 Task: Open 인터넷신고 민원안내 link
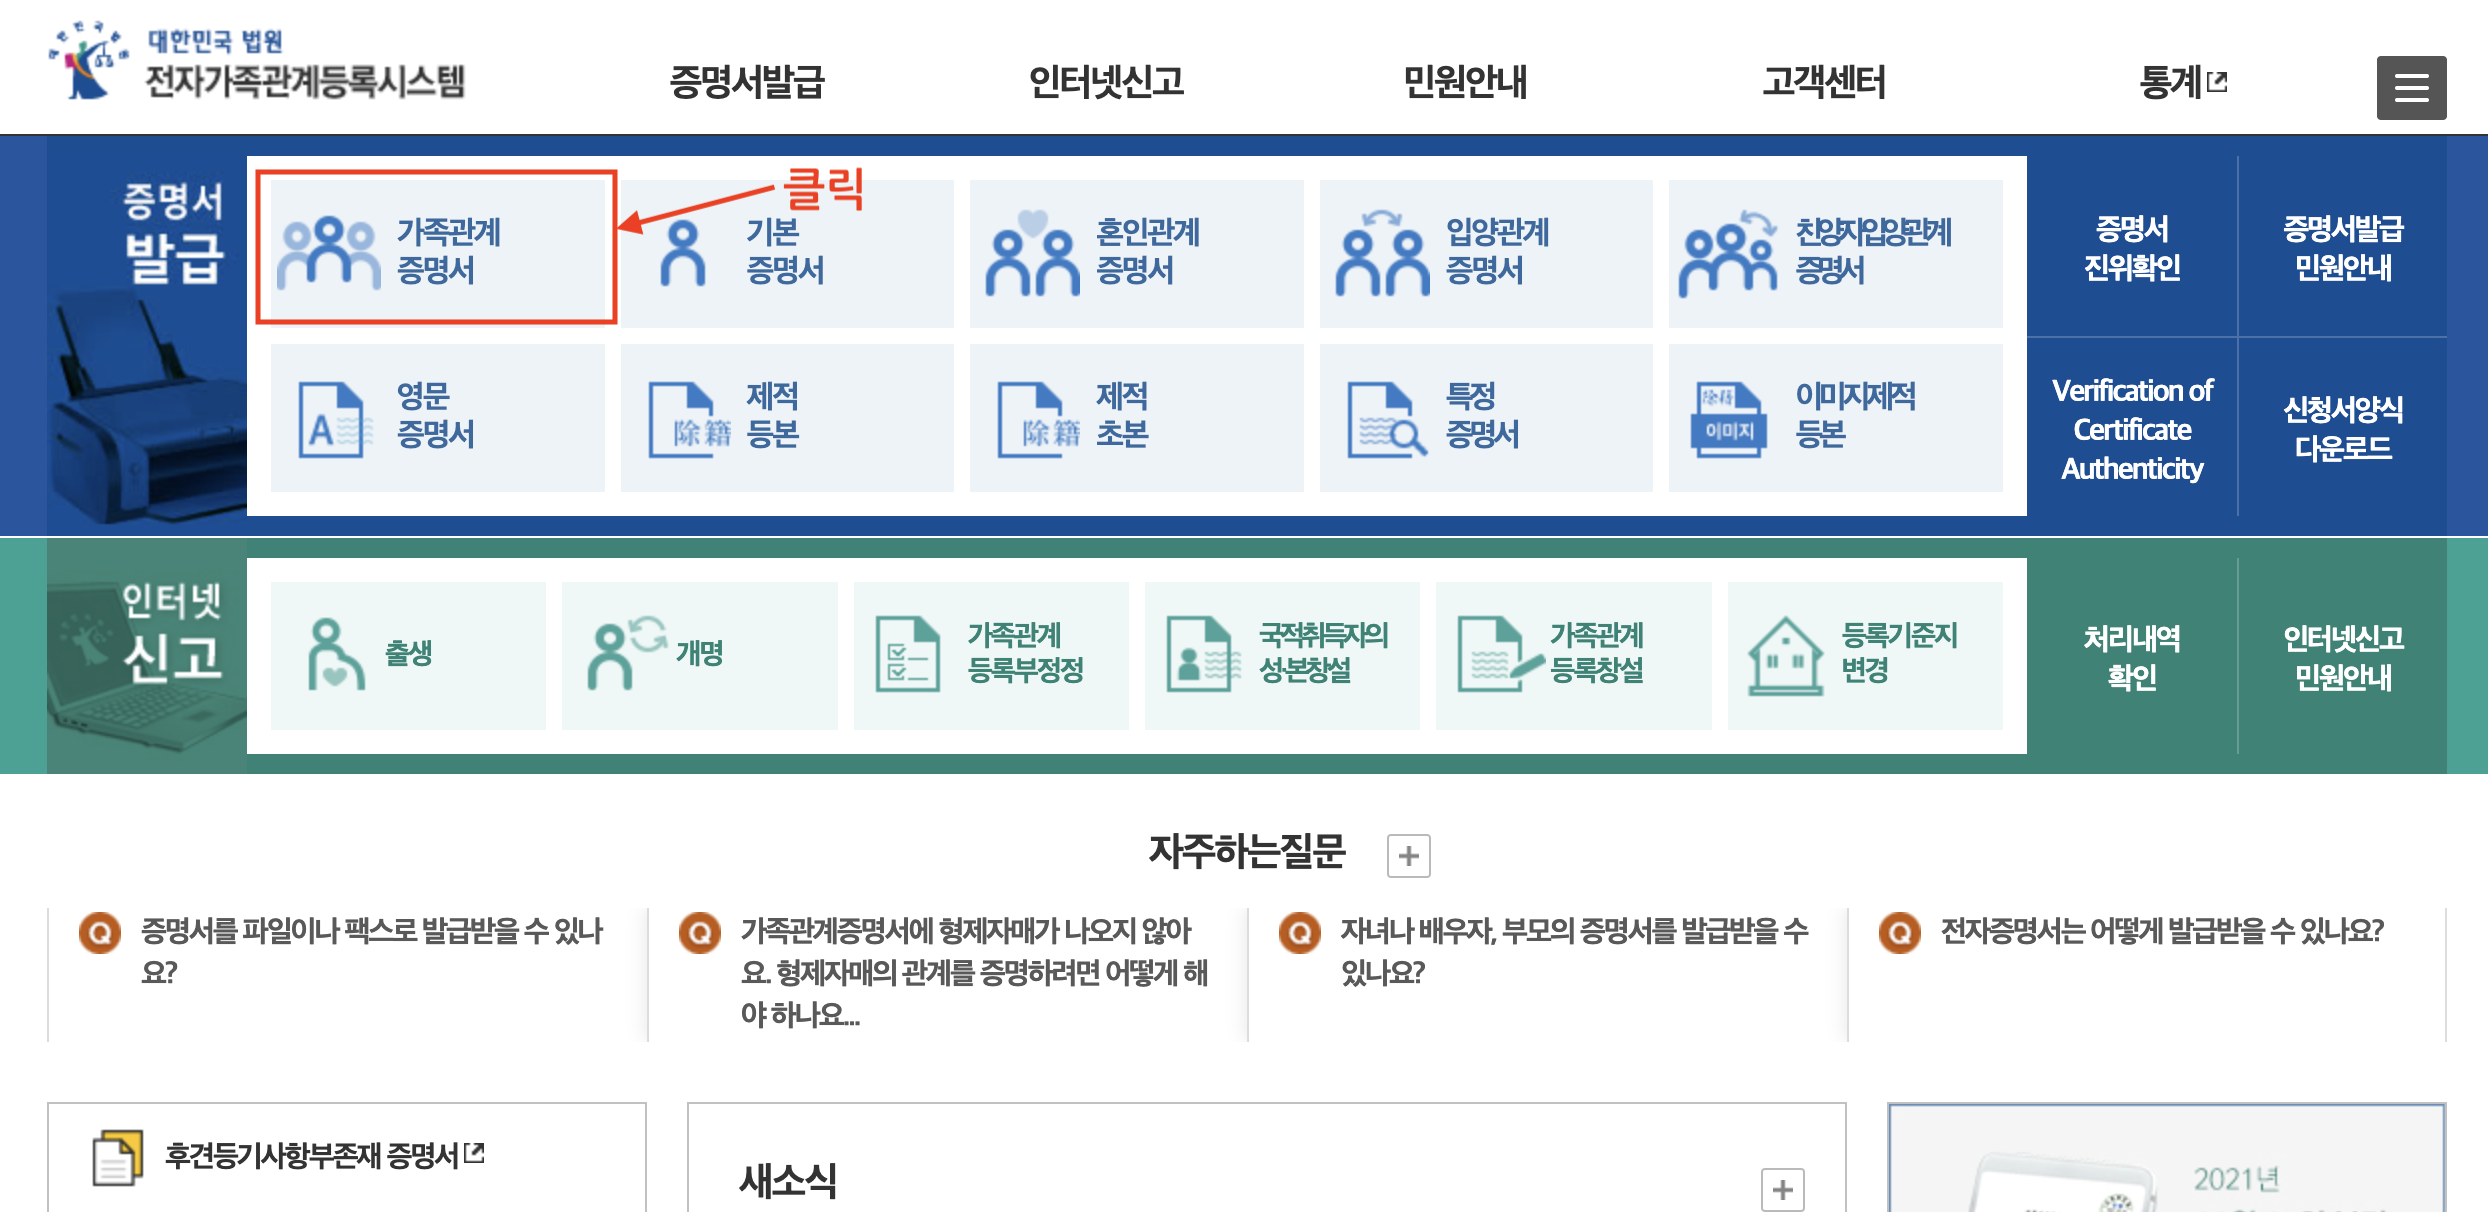point(2343,657)
